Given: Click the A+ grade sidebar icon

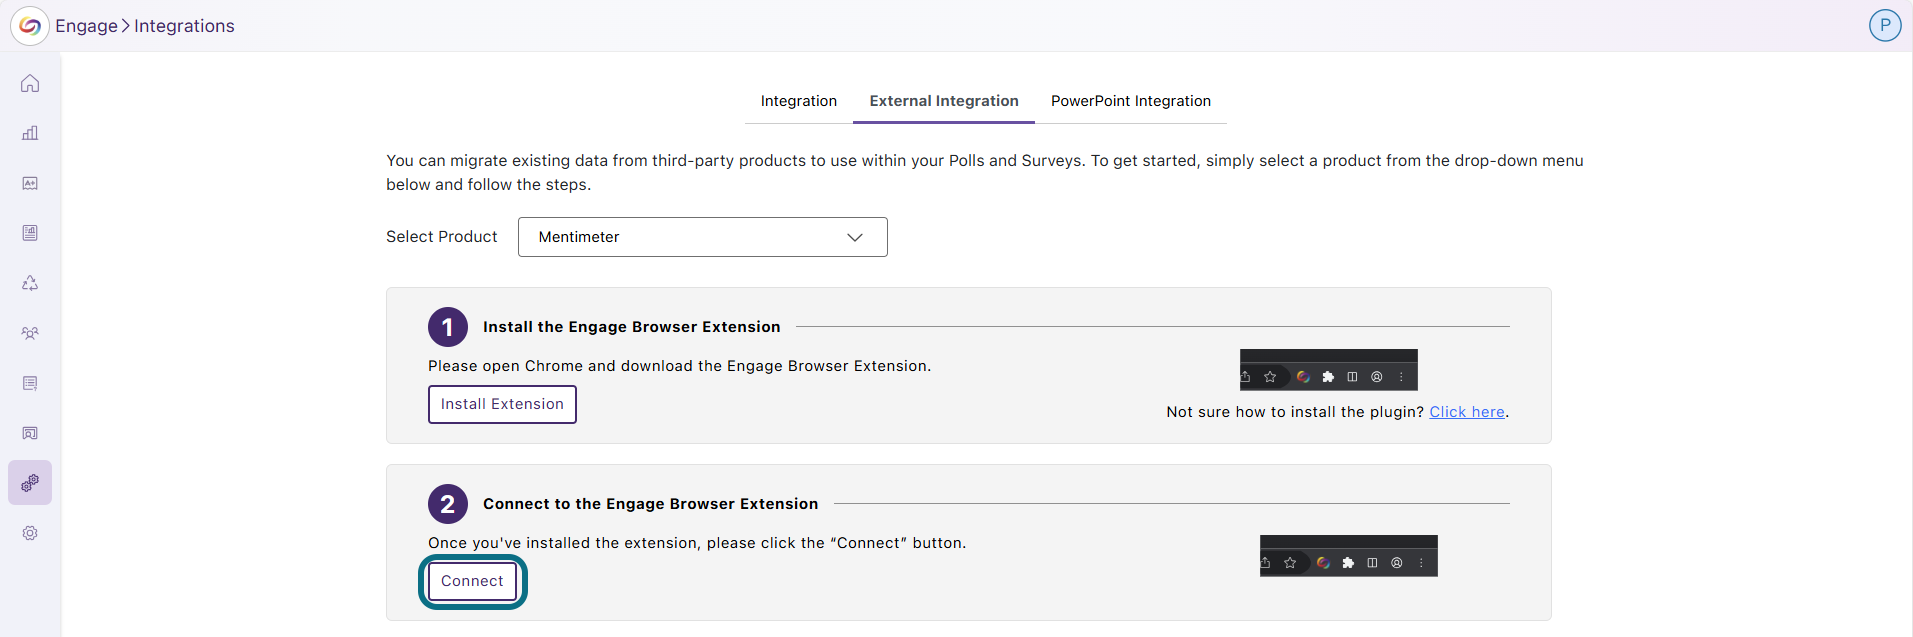Looking at the screenshot, I should tap(30, 183).
